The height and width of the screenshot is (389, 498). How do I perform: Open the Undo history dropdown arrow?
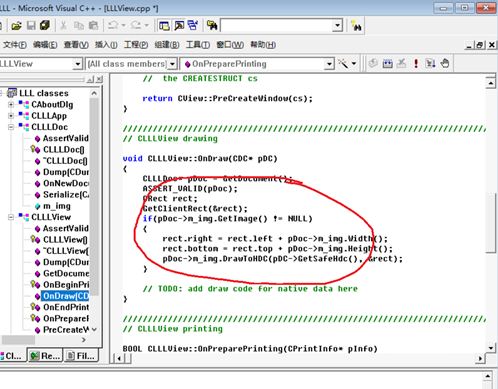pos(124,25)
